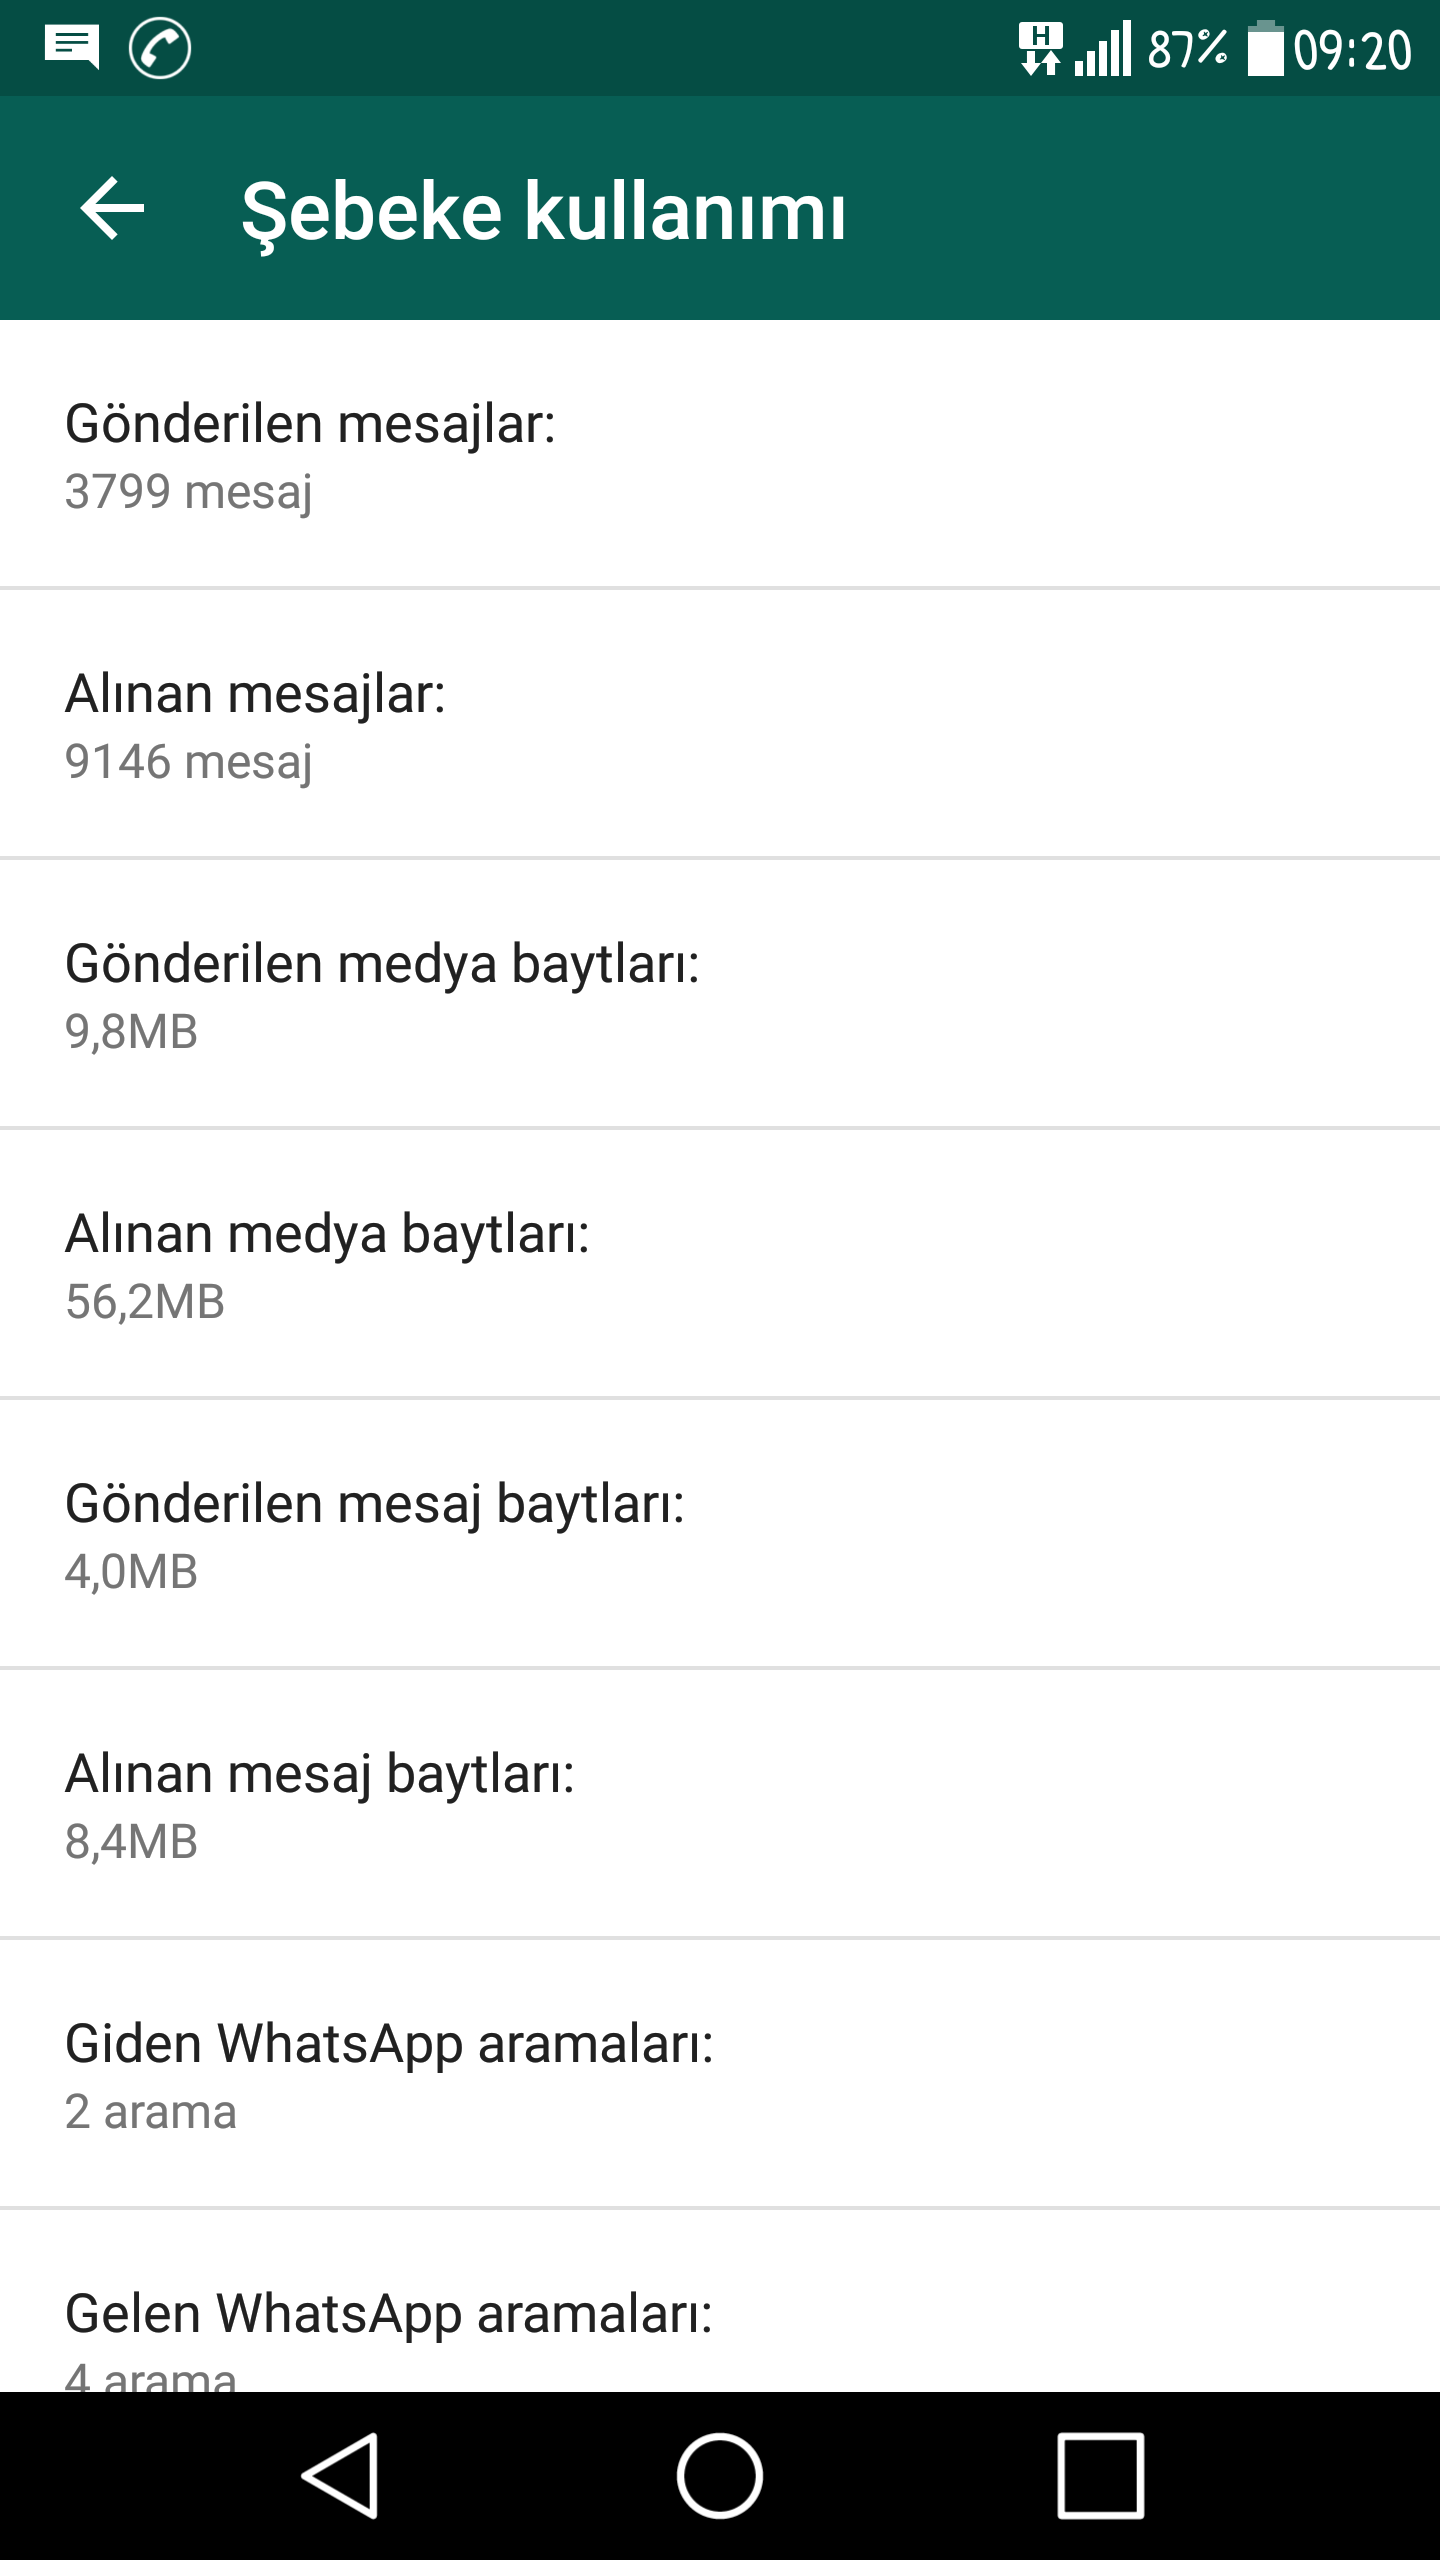Tap Giden WhatsApp aramaları entry
1440x2560 pixels.
(720, 2075)
